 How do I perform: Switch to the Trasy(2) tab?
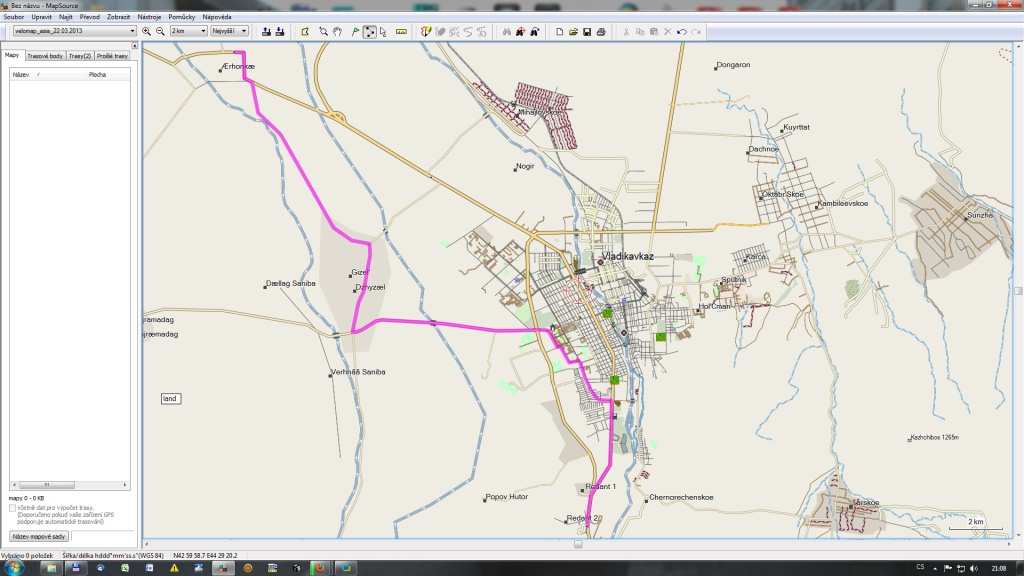coord(80,56)
